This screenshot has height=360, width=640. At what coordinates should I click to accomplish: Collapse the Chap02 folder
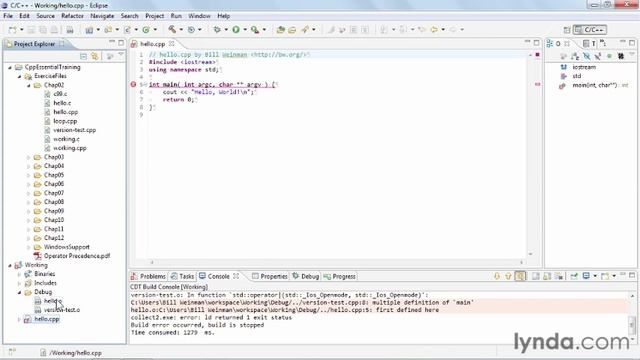29,85
